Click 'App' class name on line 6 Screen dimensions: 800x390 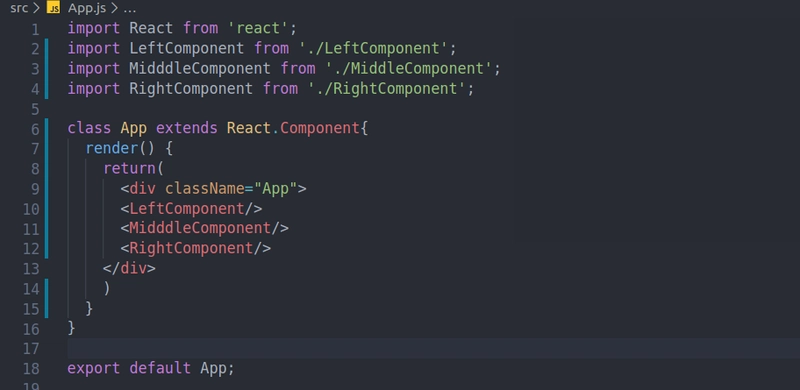click(x=134, y=128)
